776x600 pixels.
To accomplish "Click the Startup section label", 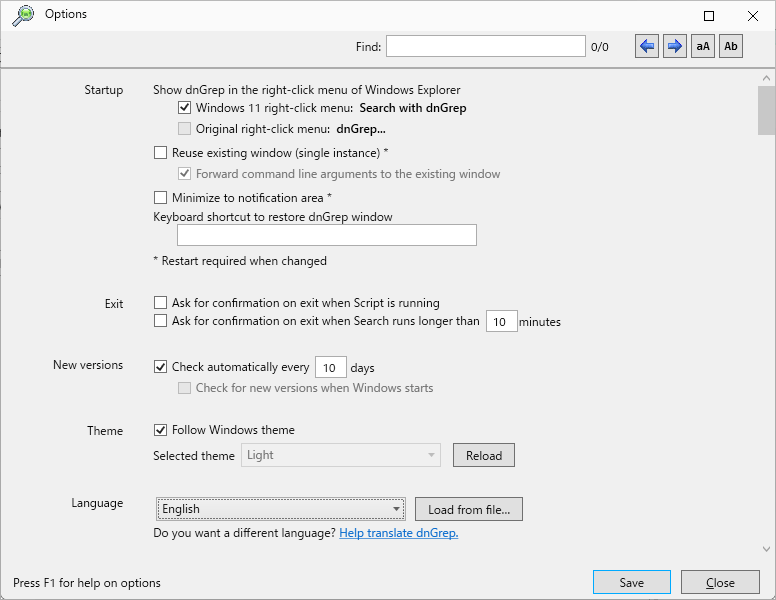I will 103,90.
